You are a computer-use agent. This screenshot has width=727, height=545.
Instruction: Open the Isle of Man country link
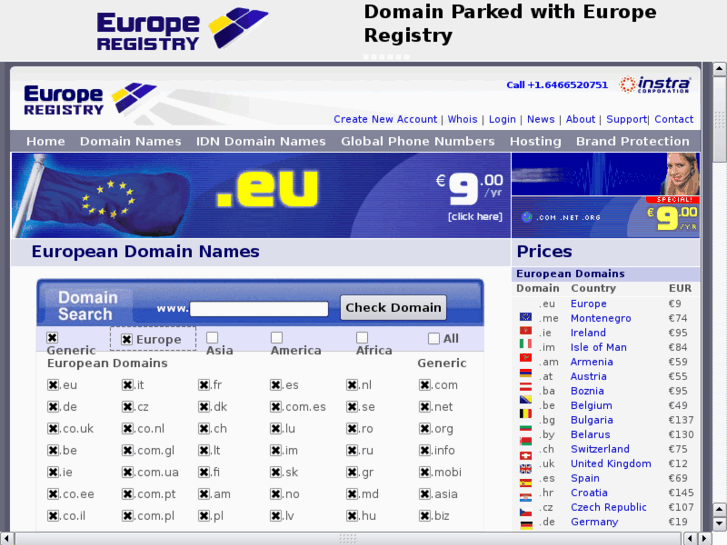[x=598, y=347]
